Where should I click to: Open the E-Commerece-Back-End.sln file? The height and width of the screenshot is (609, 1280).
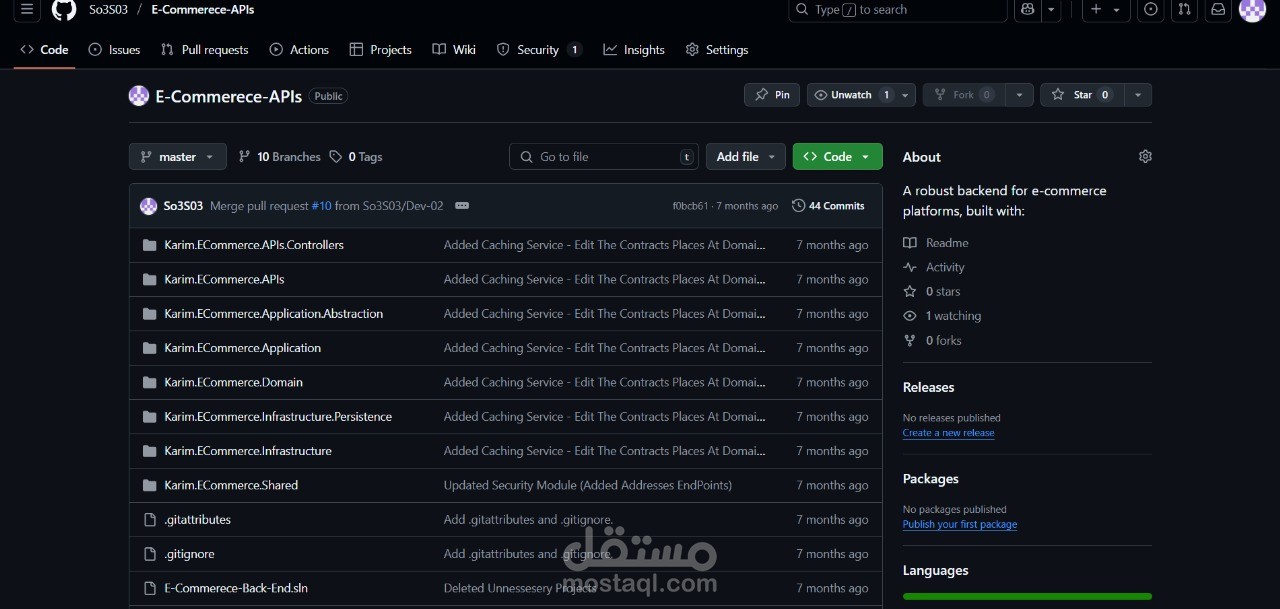tap(236, 588)
